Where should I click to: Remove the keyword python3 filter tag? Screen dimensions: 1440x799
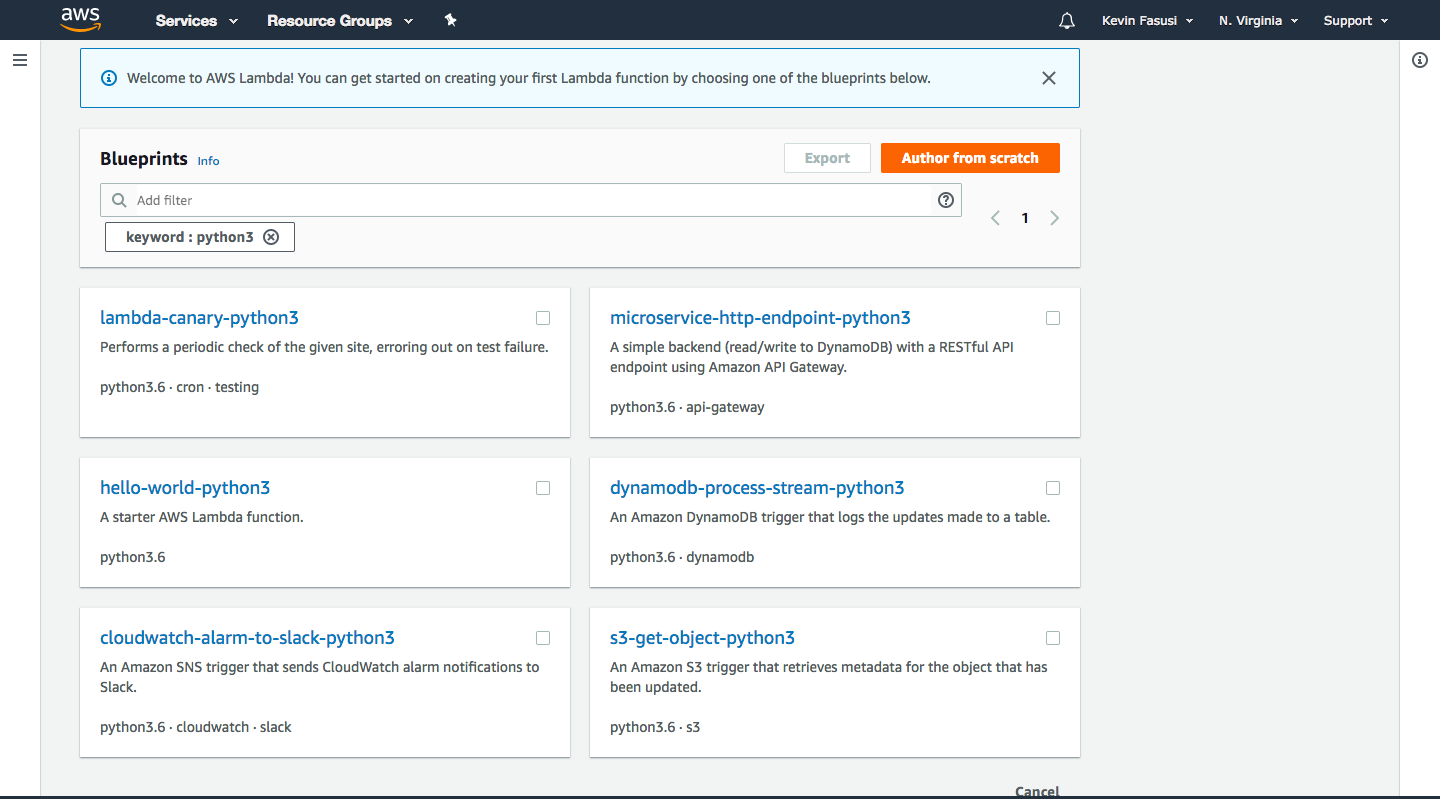point(271,237)
